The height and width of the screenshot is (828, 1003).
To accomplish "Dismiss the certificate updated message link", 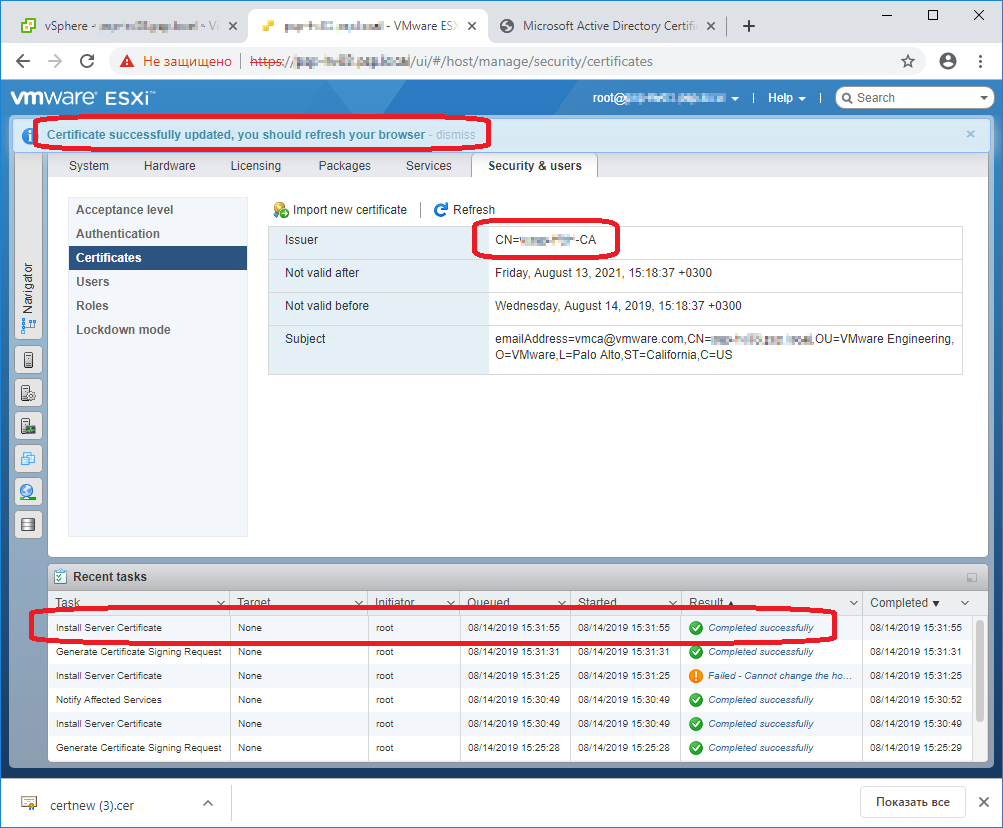I will [x=455, y=135].
